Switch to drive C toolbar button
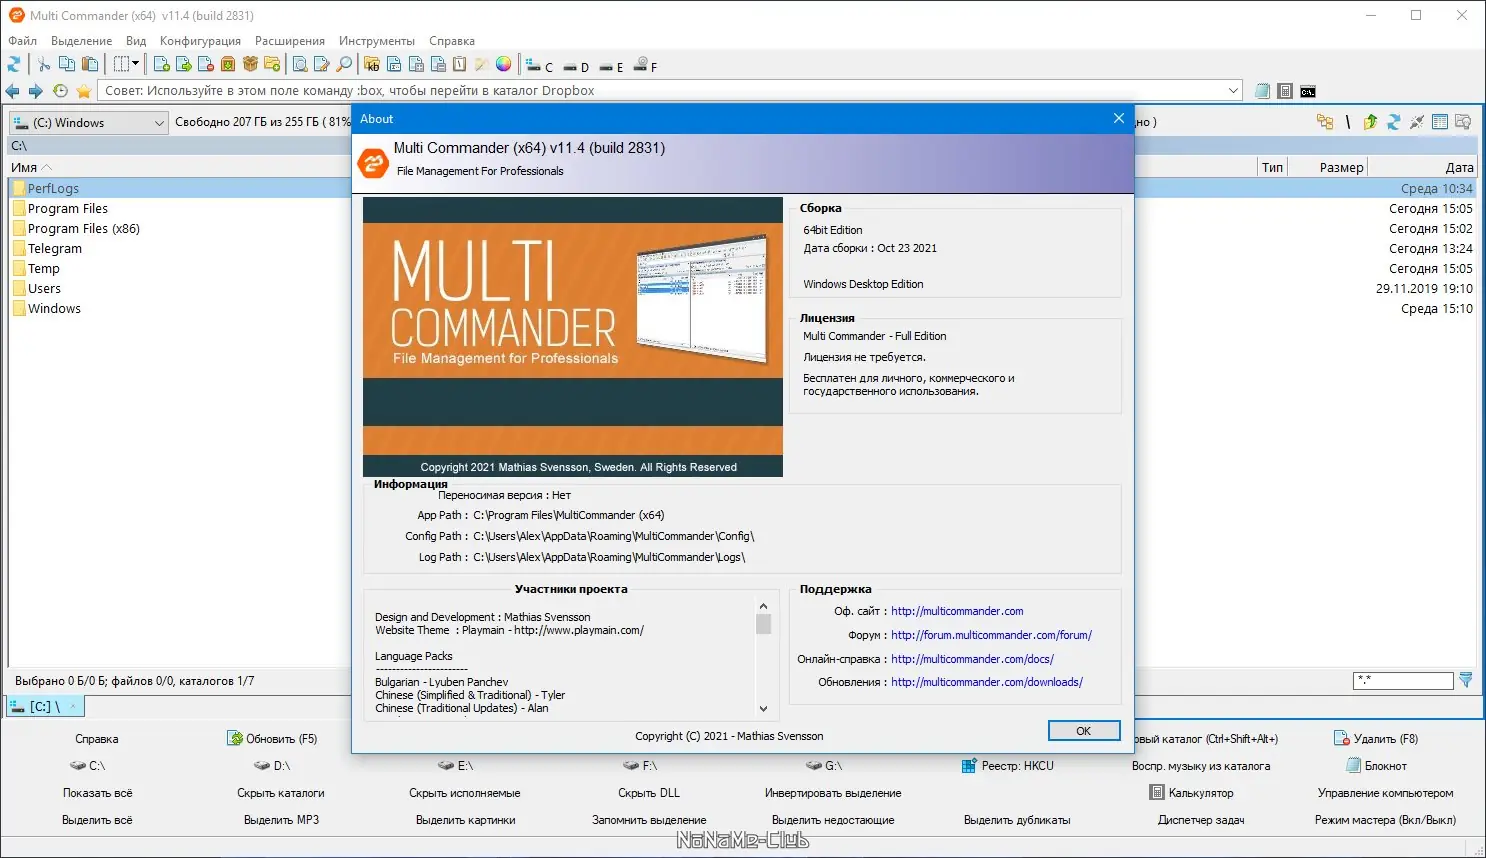Viewport: 1486px width, 858px height. 540,65
